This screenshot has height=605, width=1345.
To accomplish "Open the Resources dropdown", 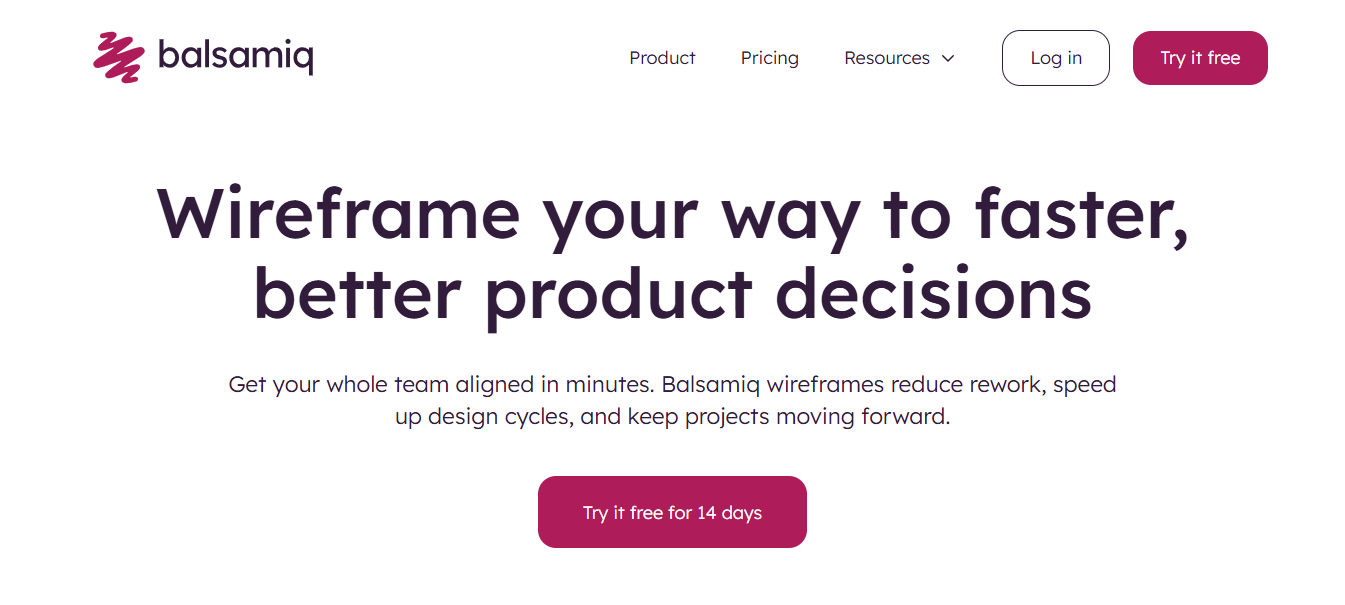I will [x=897, y=58].
